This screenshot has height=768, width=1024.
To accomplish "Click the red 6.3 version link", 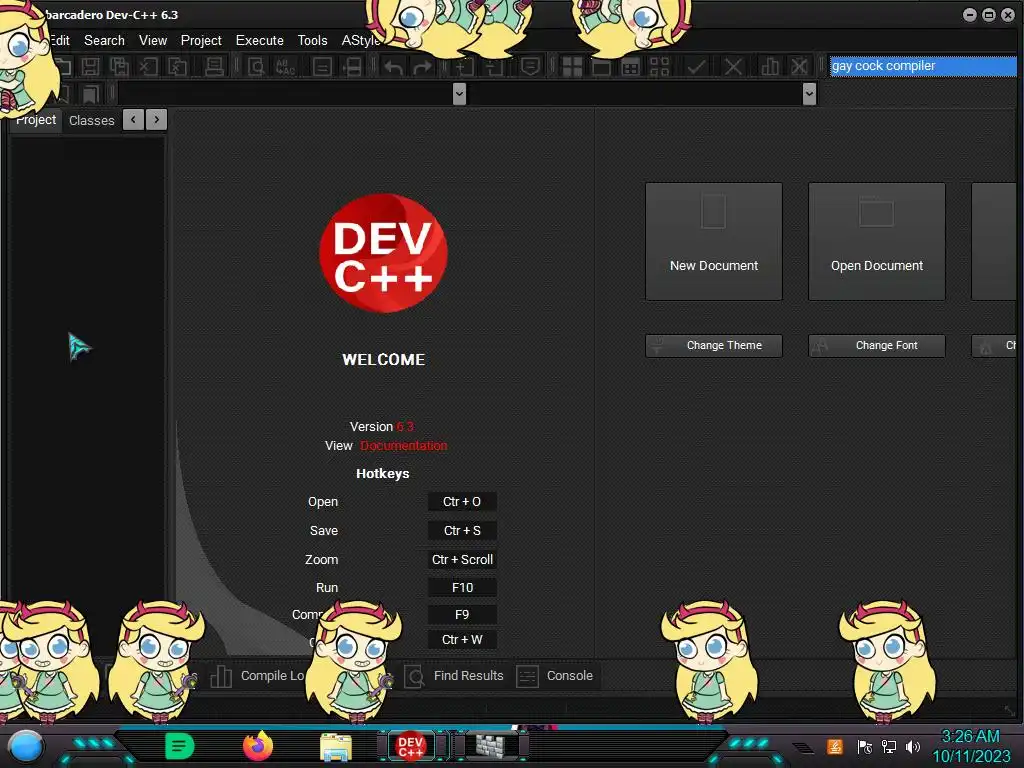I will 405,426.
